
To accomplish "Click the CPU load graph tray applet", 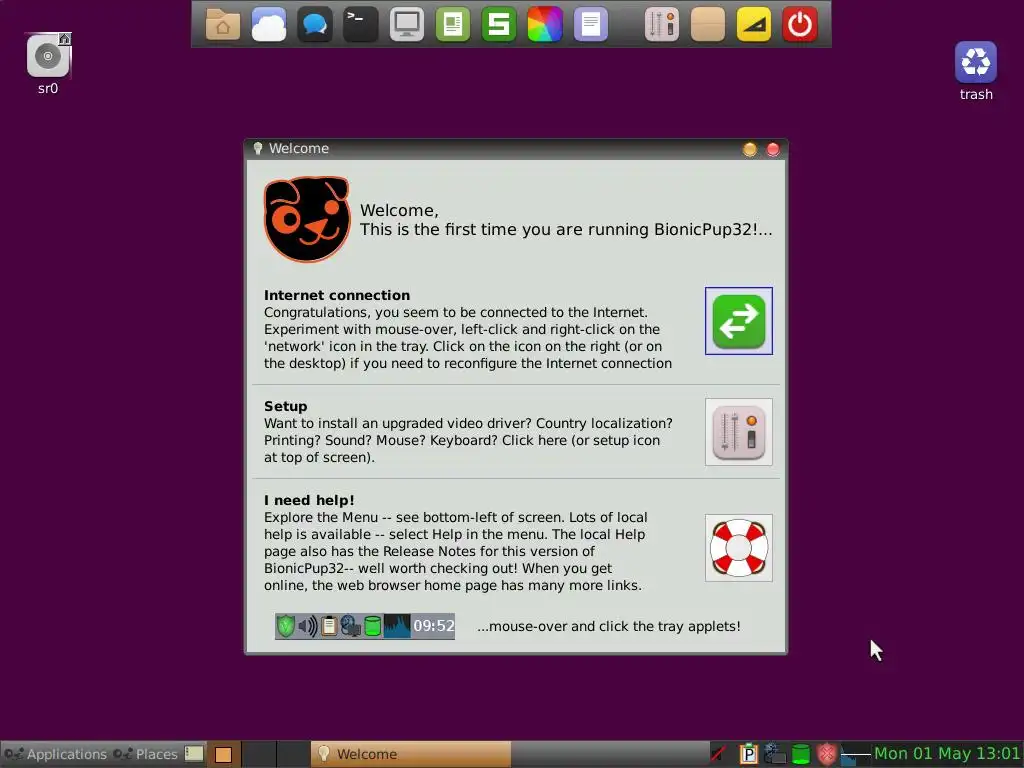I will [856, 754].
